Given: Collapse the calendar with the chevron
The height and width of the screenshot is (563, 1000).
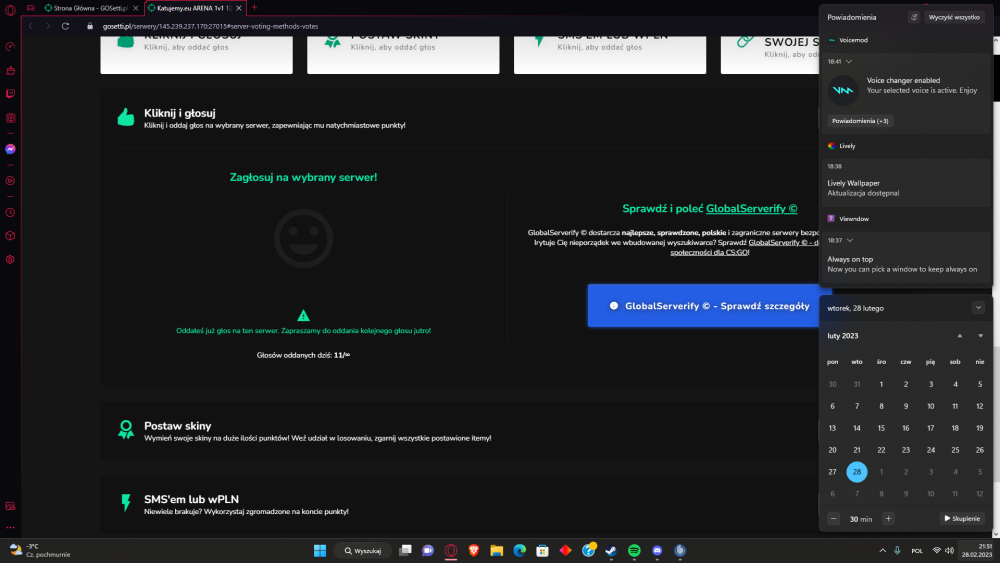Looking at the screenshot, I should [x=978, y=308].
